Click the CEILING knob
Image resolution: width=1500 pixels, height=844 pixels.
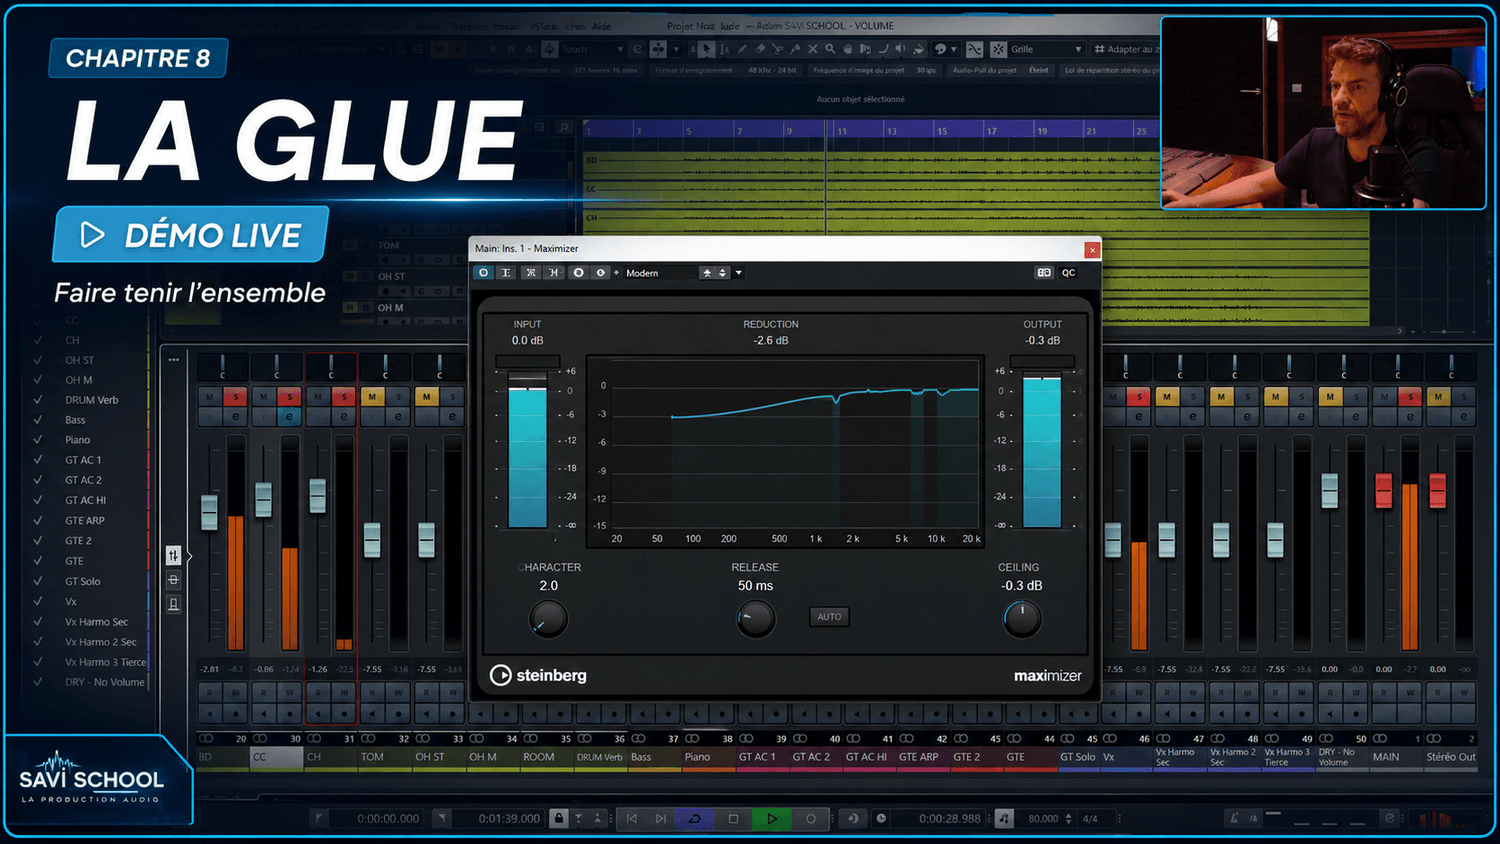1021,620
